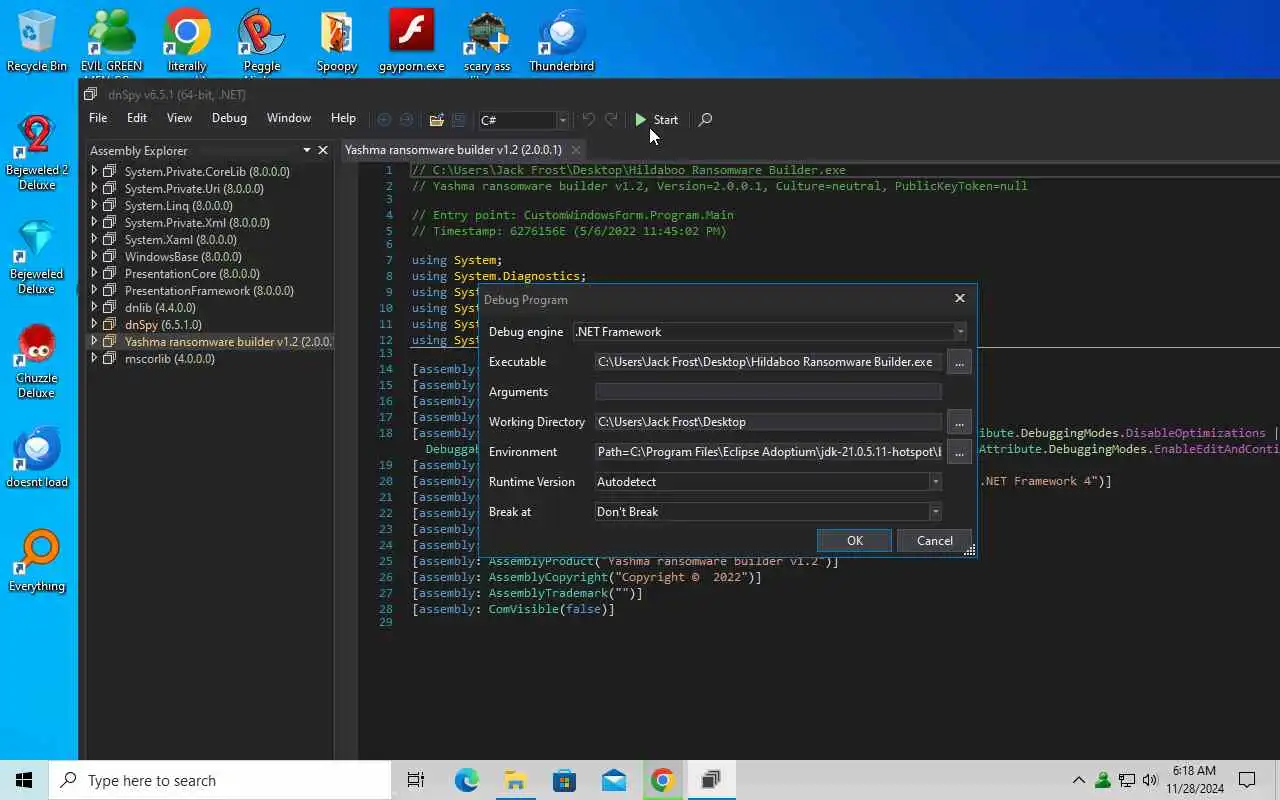Open Microsoft Store from taskbar
Image resolution: width=1280 pixels, height=800 pixels.
[x=564, y=780]
